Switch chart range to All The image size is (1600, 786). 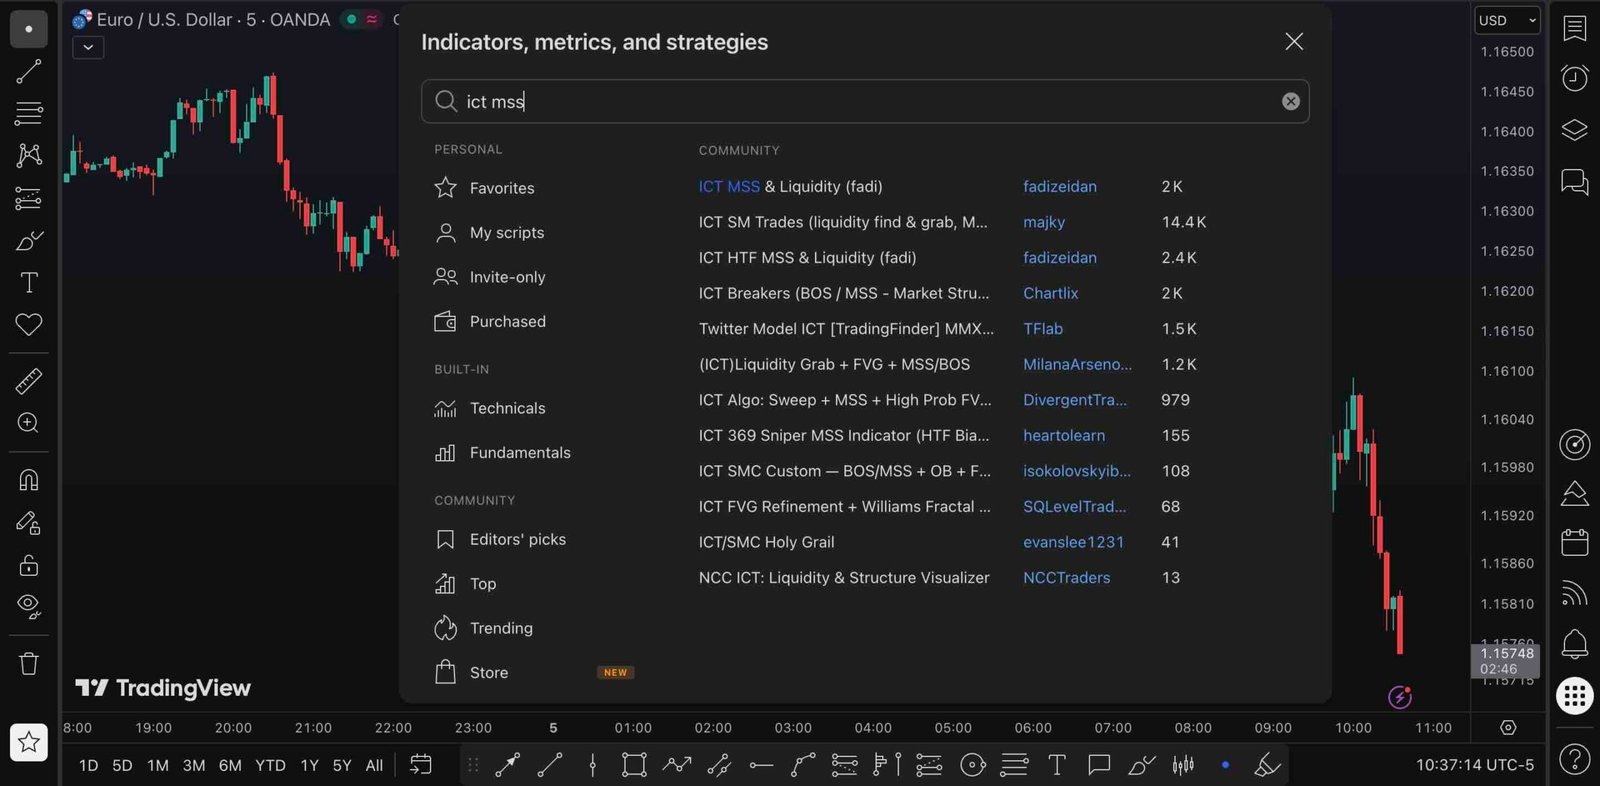point(374,765)
